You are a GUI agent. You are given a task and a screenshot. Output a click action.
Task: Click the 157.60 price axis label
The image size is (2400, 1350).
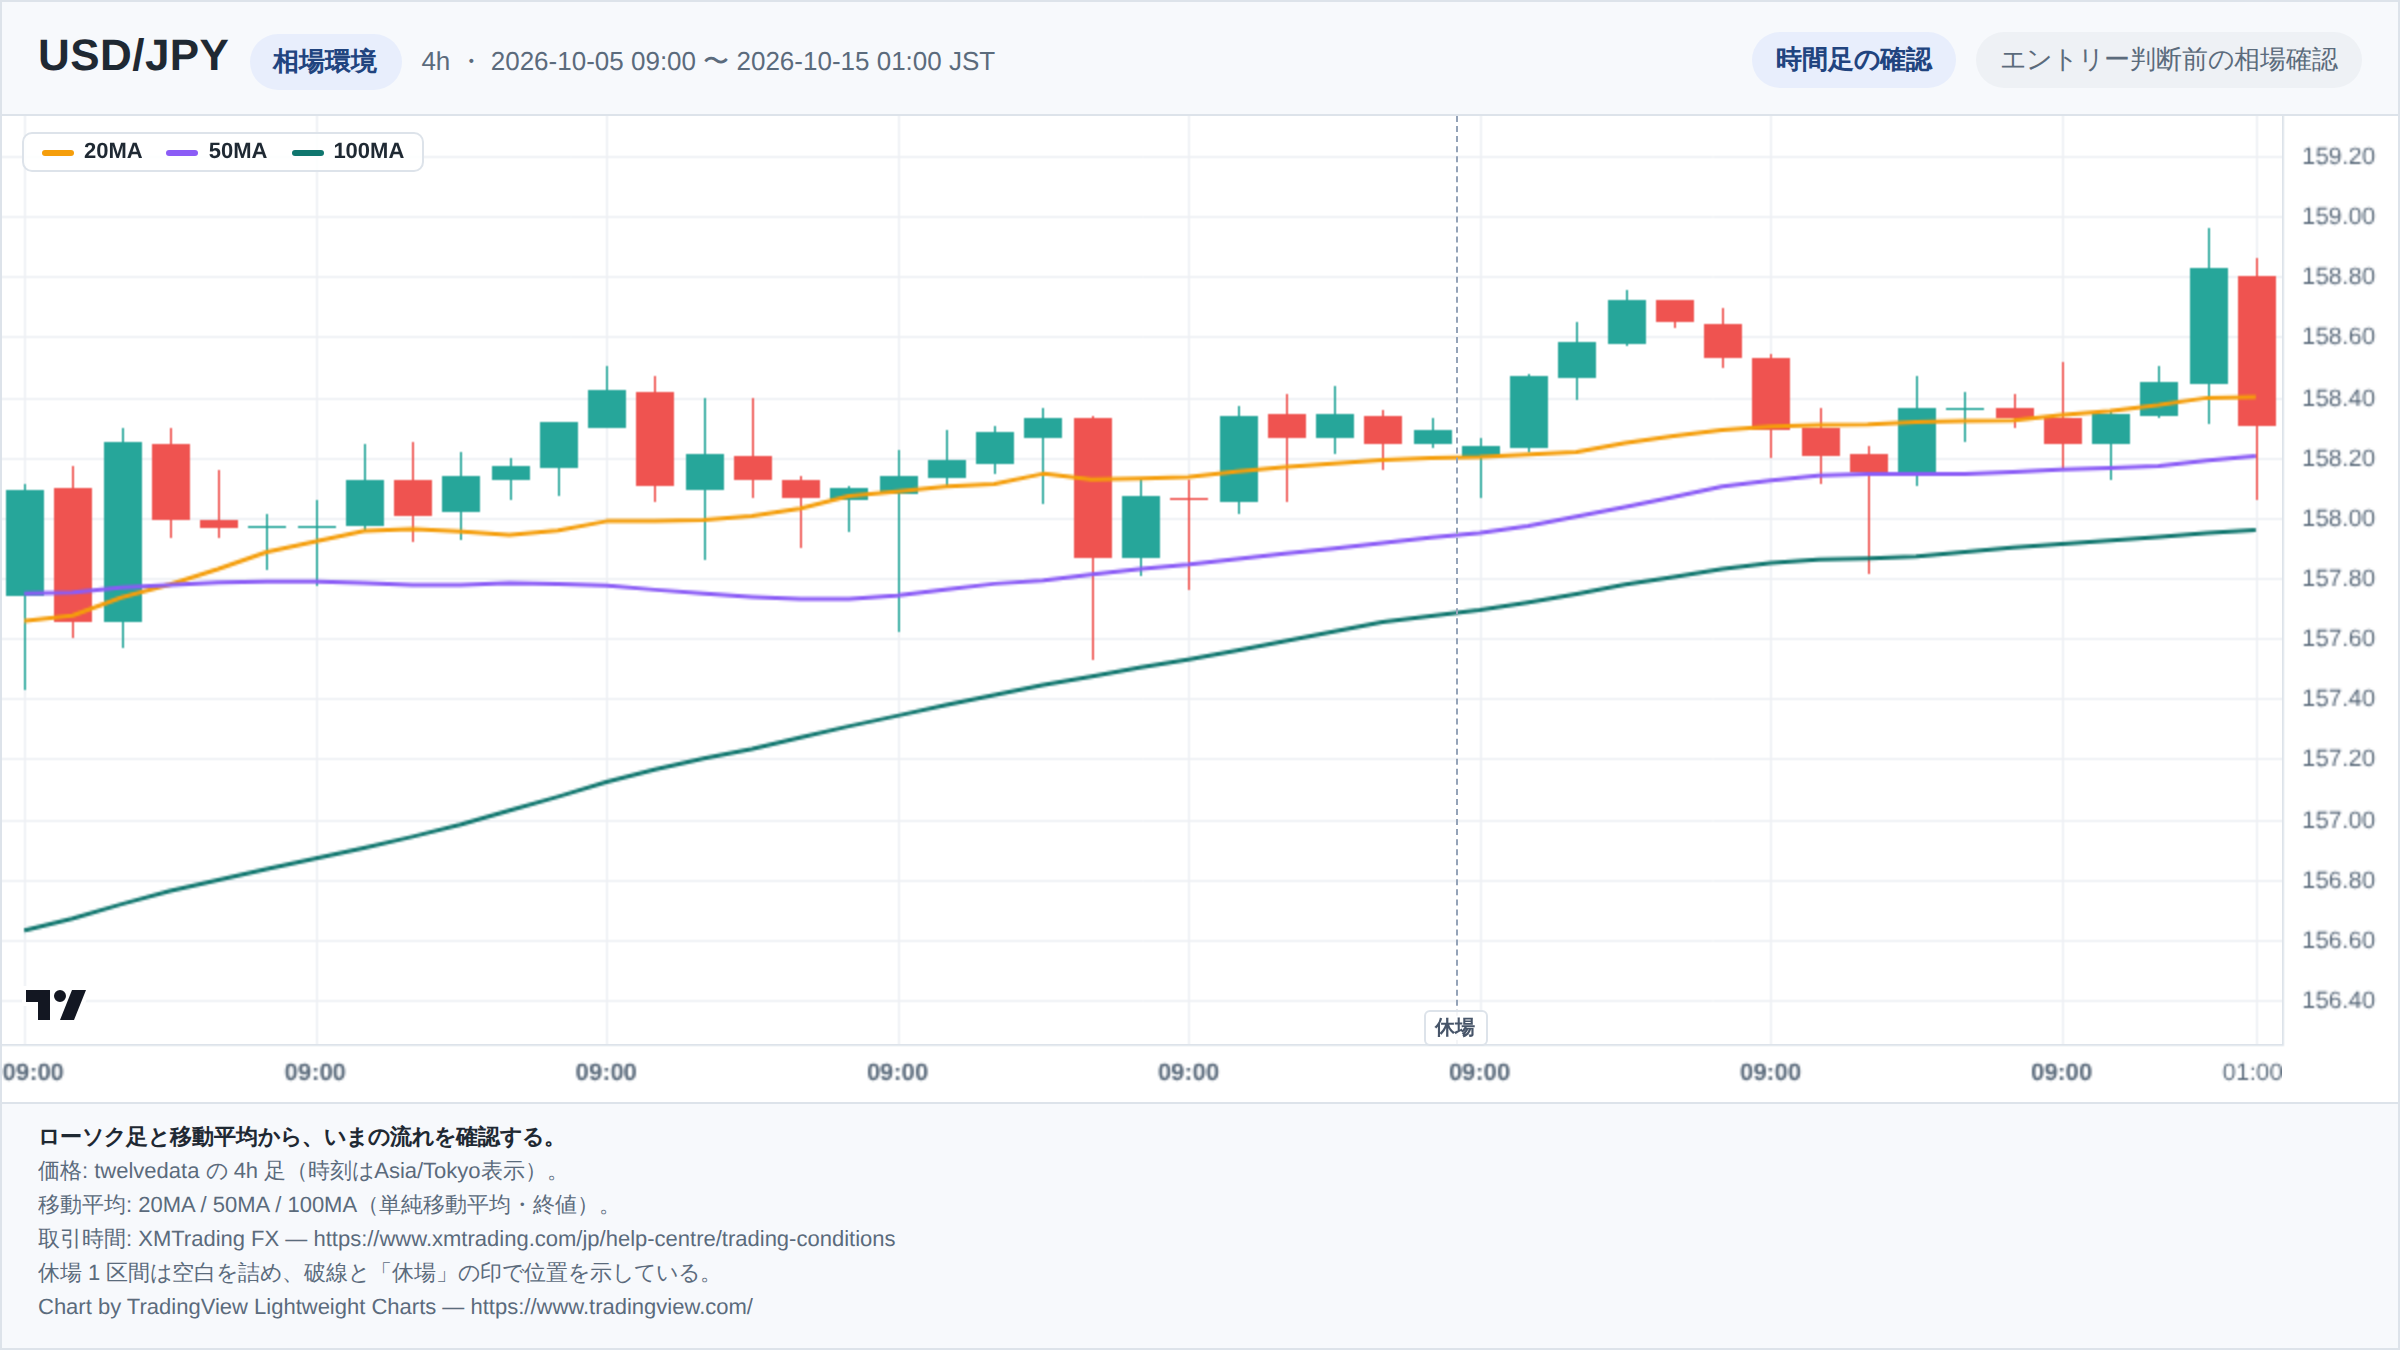[2338, 638]
